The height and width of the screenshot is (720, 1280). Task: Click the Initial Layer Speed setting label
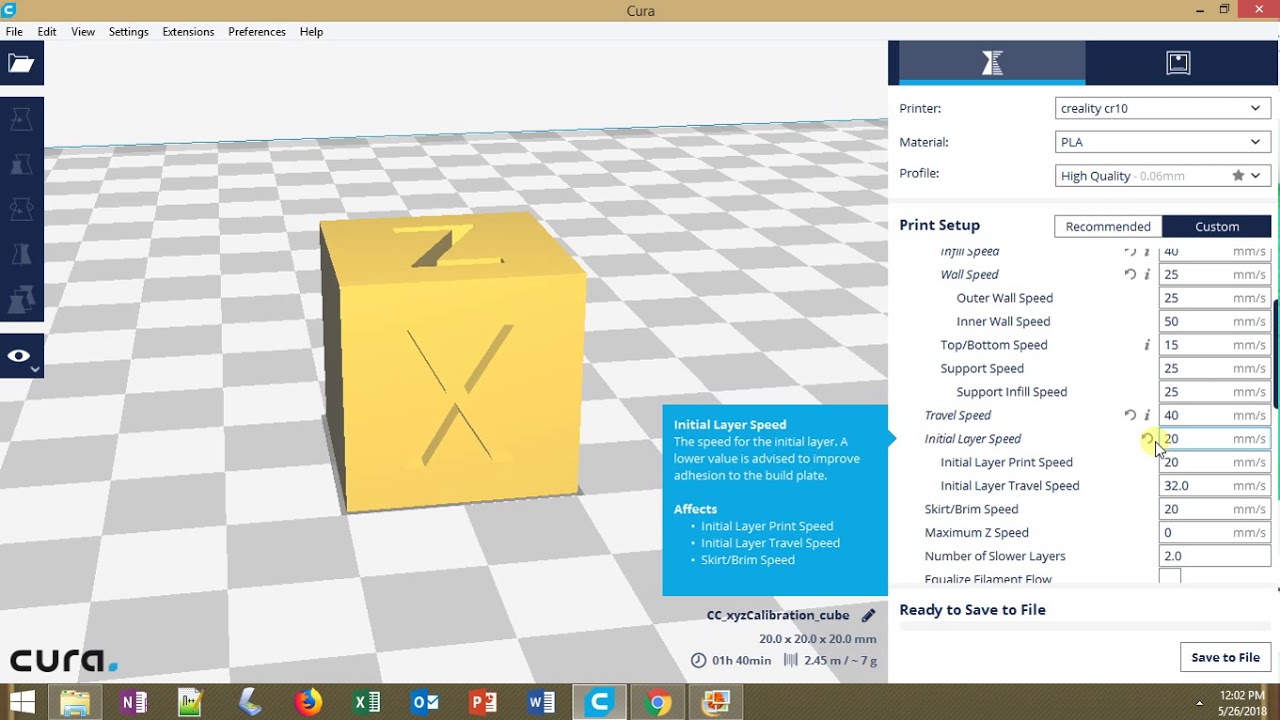pyautogui.click(x=973, y=439)
